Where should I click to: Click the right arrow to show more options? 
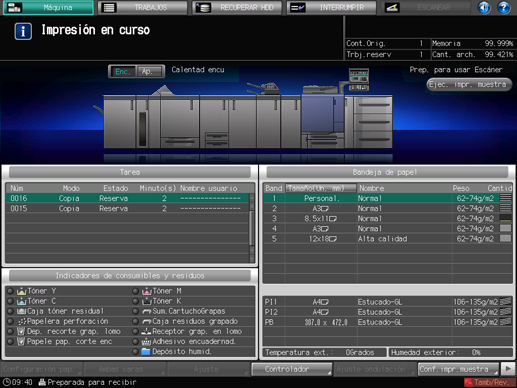pos(508,369)
